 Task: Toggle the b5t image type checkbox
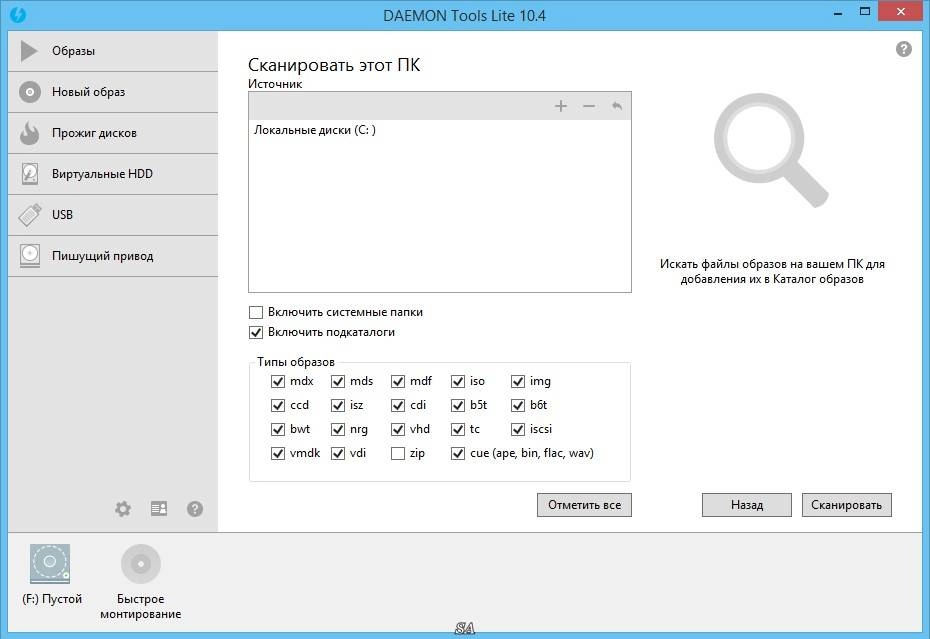coord(458,405)
